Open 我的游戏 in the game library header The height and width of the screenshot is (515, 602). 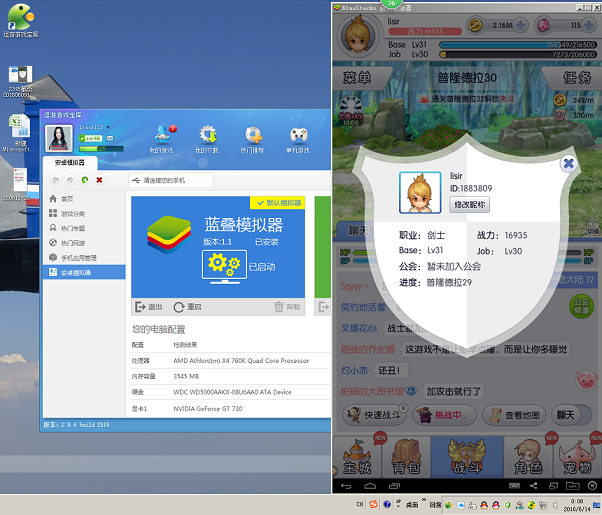pos(163,139)
